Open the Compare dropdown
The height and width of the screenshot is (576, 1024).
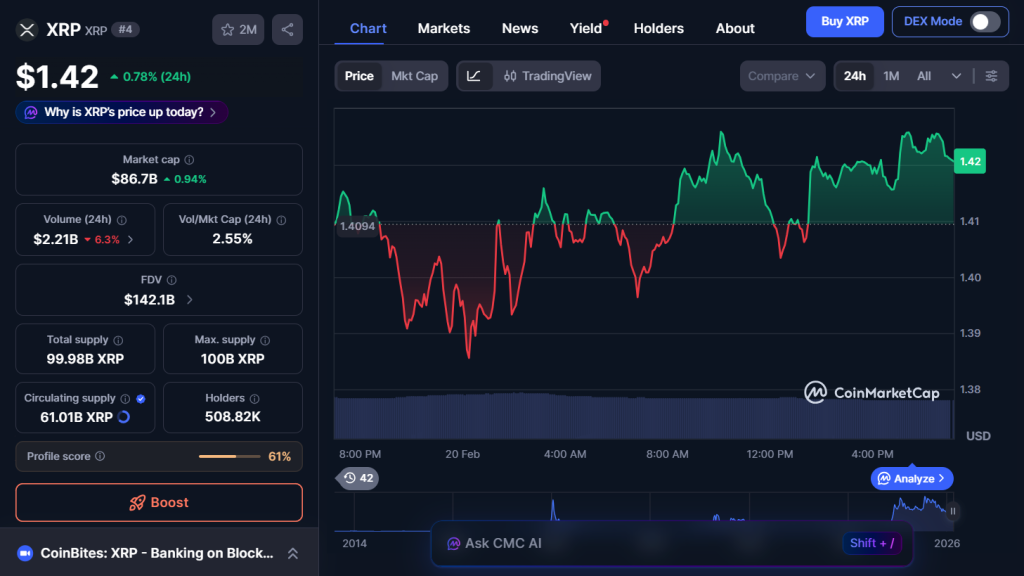coord(783,76)
